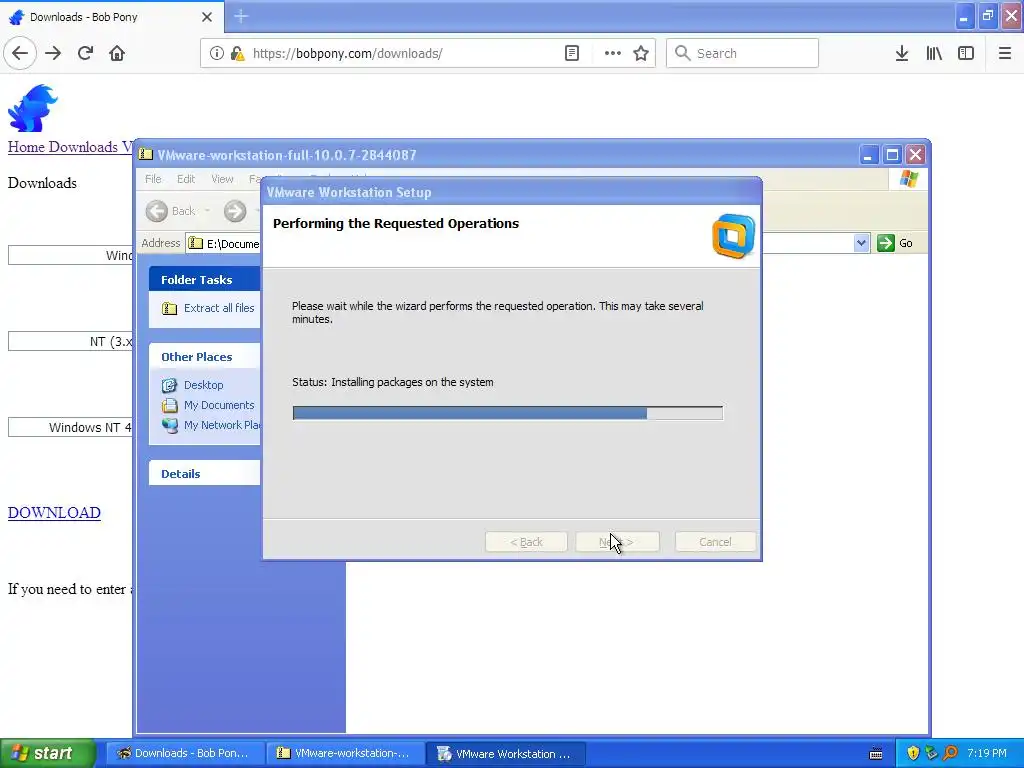Click the Folder Tasks panel header

click(204, 280)
